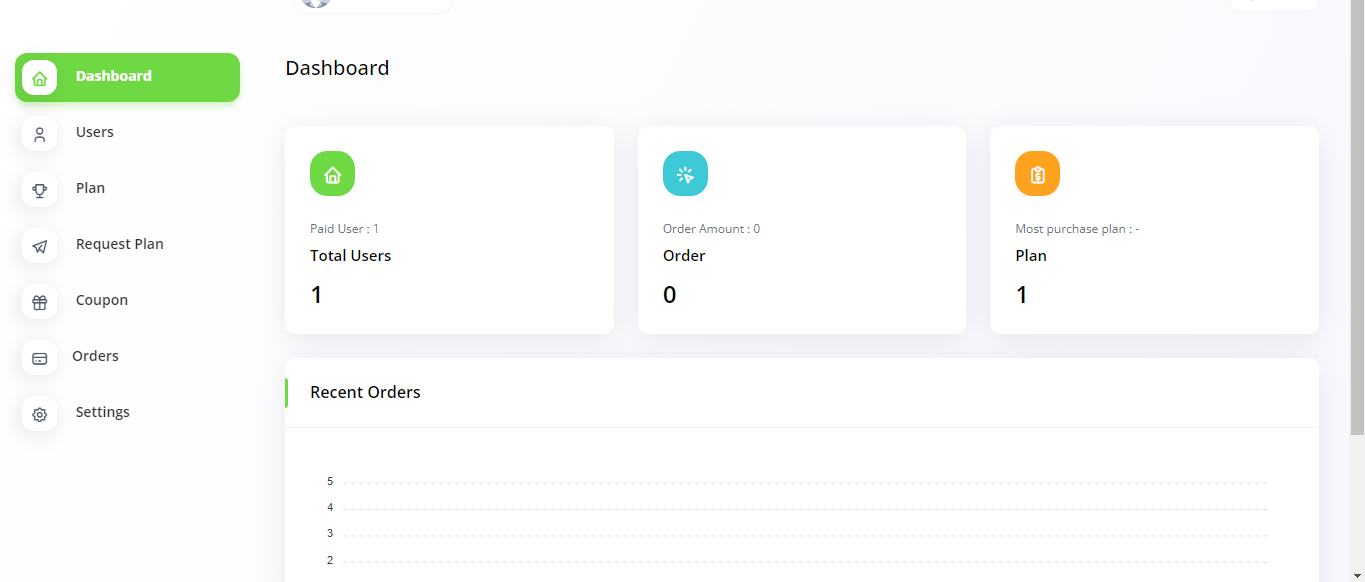This screenshot has height=582, width=1365.
Task: Click the Request Plan paper-plane icon
Action: tap(39, 245)
